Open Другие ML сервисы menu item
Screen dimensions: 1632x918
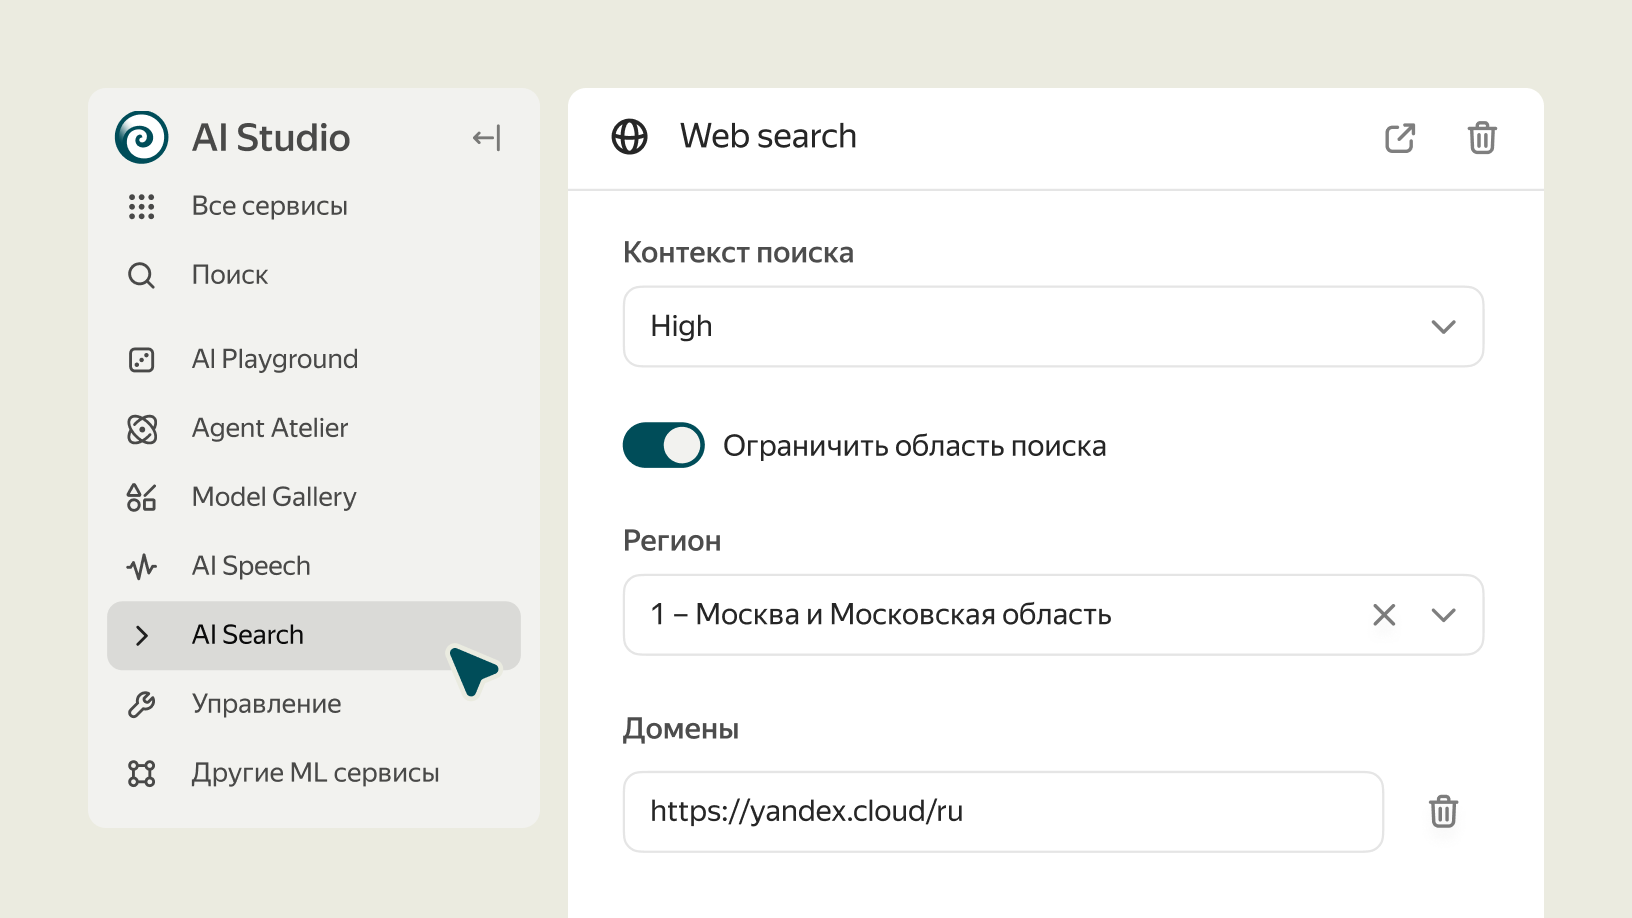[315, 773]
